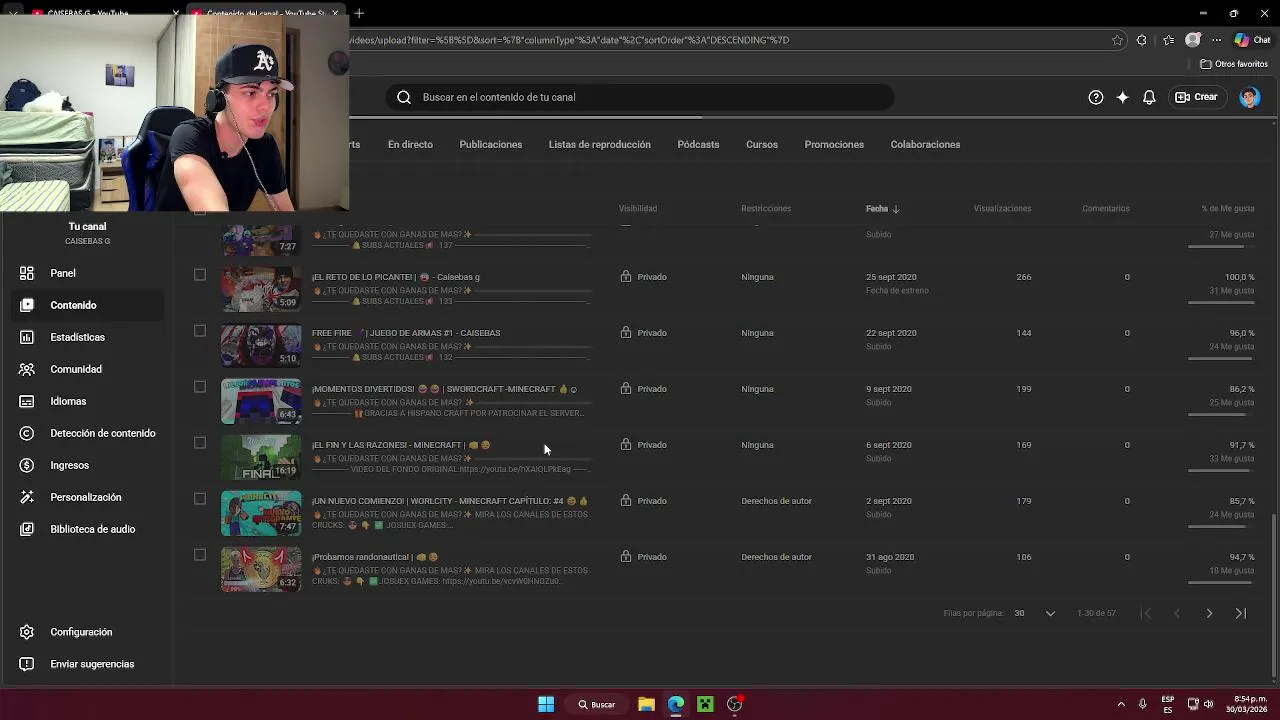Select checkbox for UN NUEVO COMIENZO video
Image resolution: width=1280 pixels, height=720 pixels.
(x=200, y=499)
